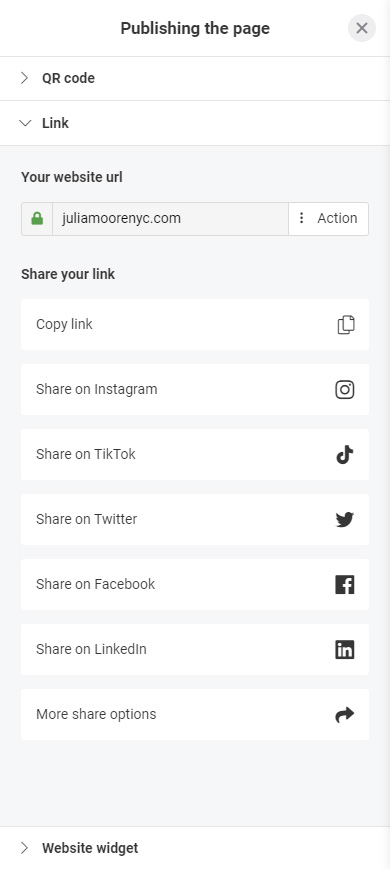Click the share arrow icon
Screen dimensions: 390x870
[x=345, y=715]
